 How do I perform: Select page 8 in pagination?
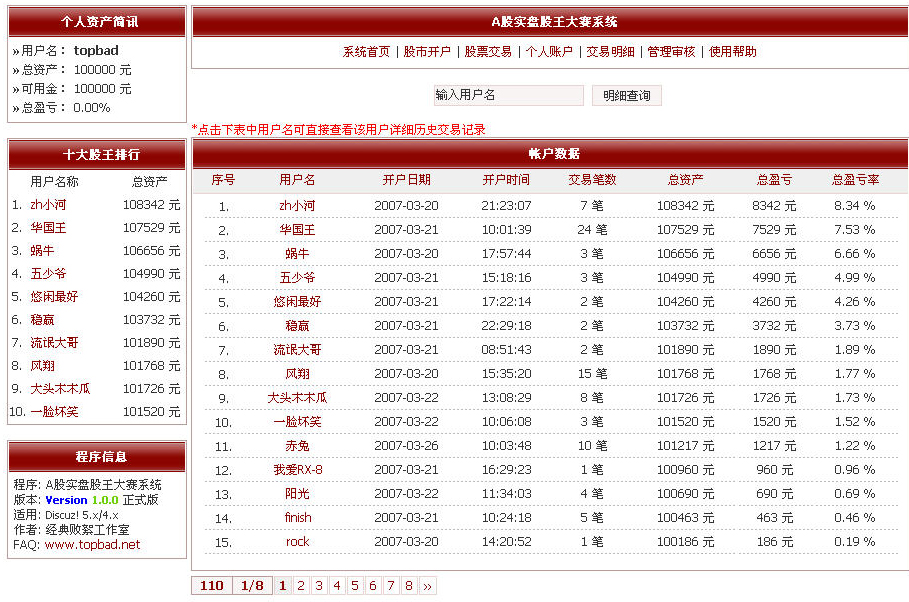407,585
